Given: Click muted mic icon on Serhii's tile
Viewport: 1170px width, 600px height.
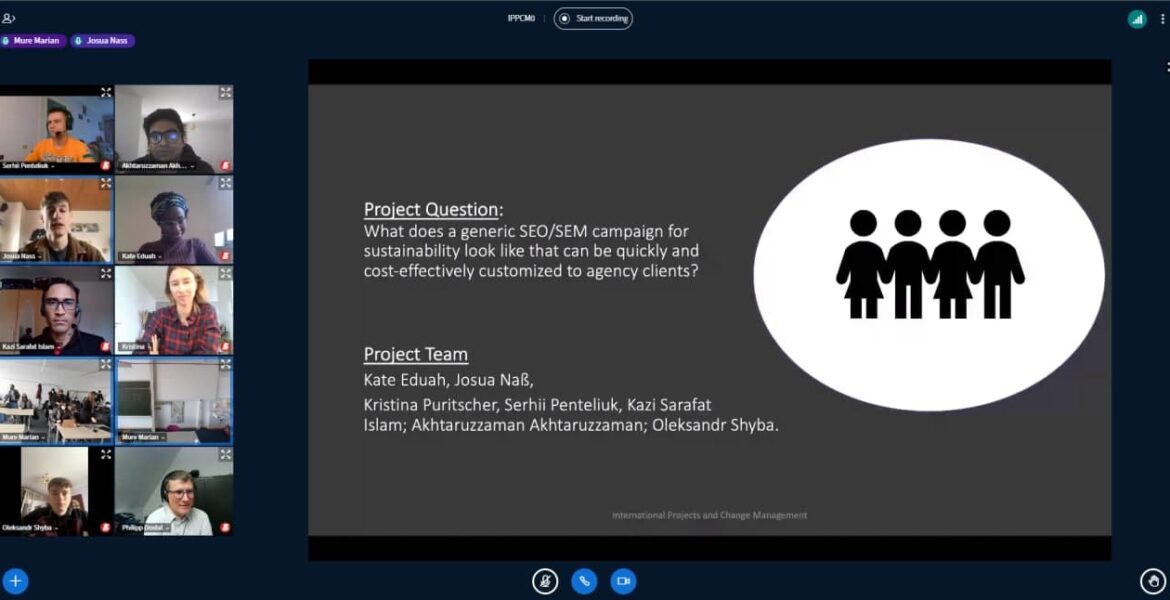Looking at the screenshot, I should pos(106,166).
